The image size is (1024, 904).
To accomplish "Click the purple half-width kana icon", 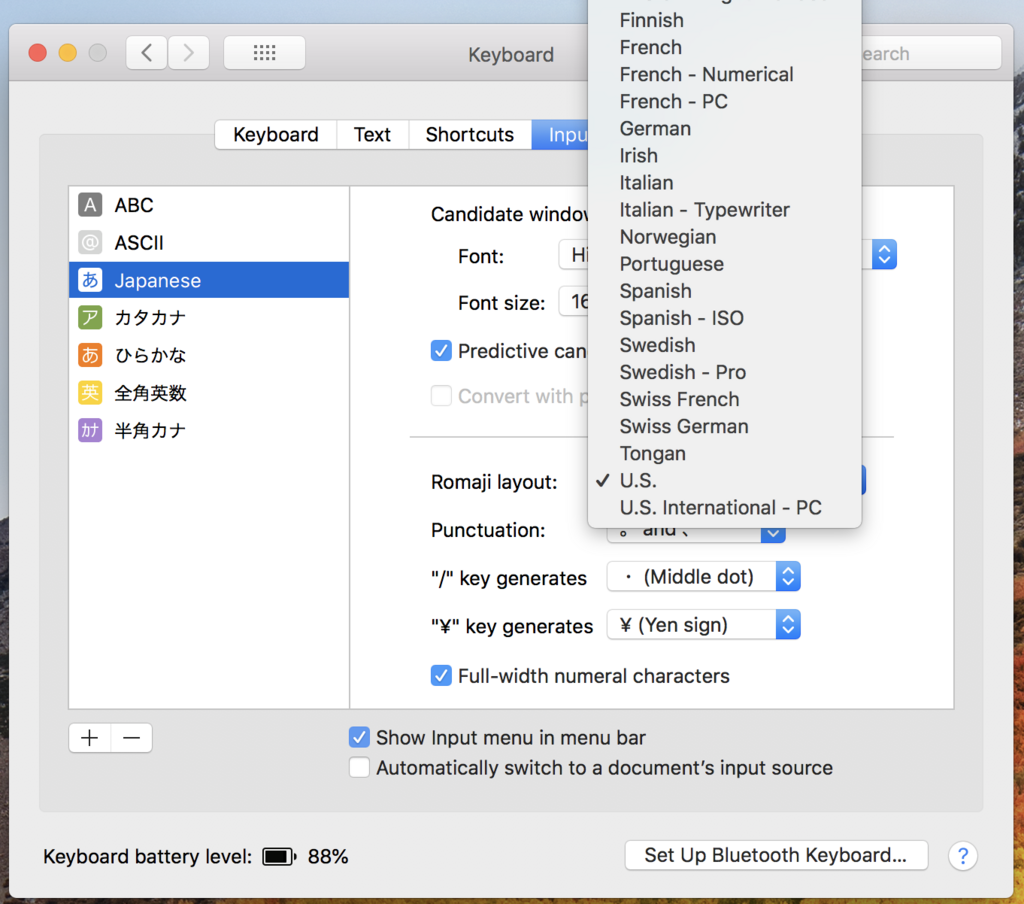I will pyautogui.click(x=90, y=430).
